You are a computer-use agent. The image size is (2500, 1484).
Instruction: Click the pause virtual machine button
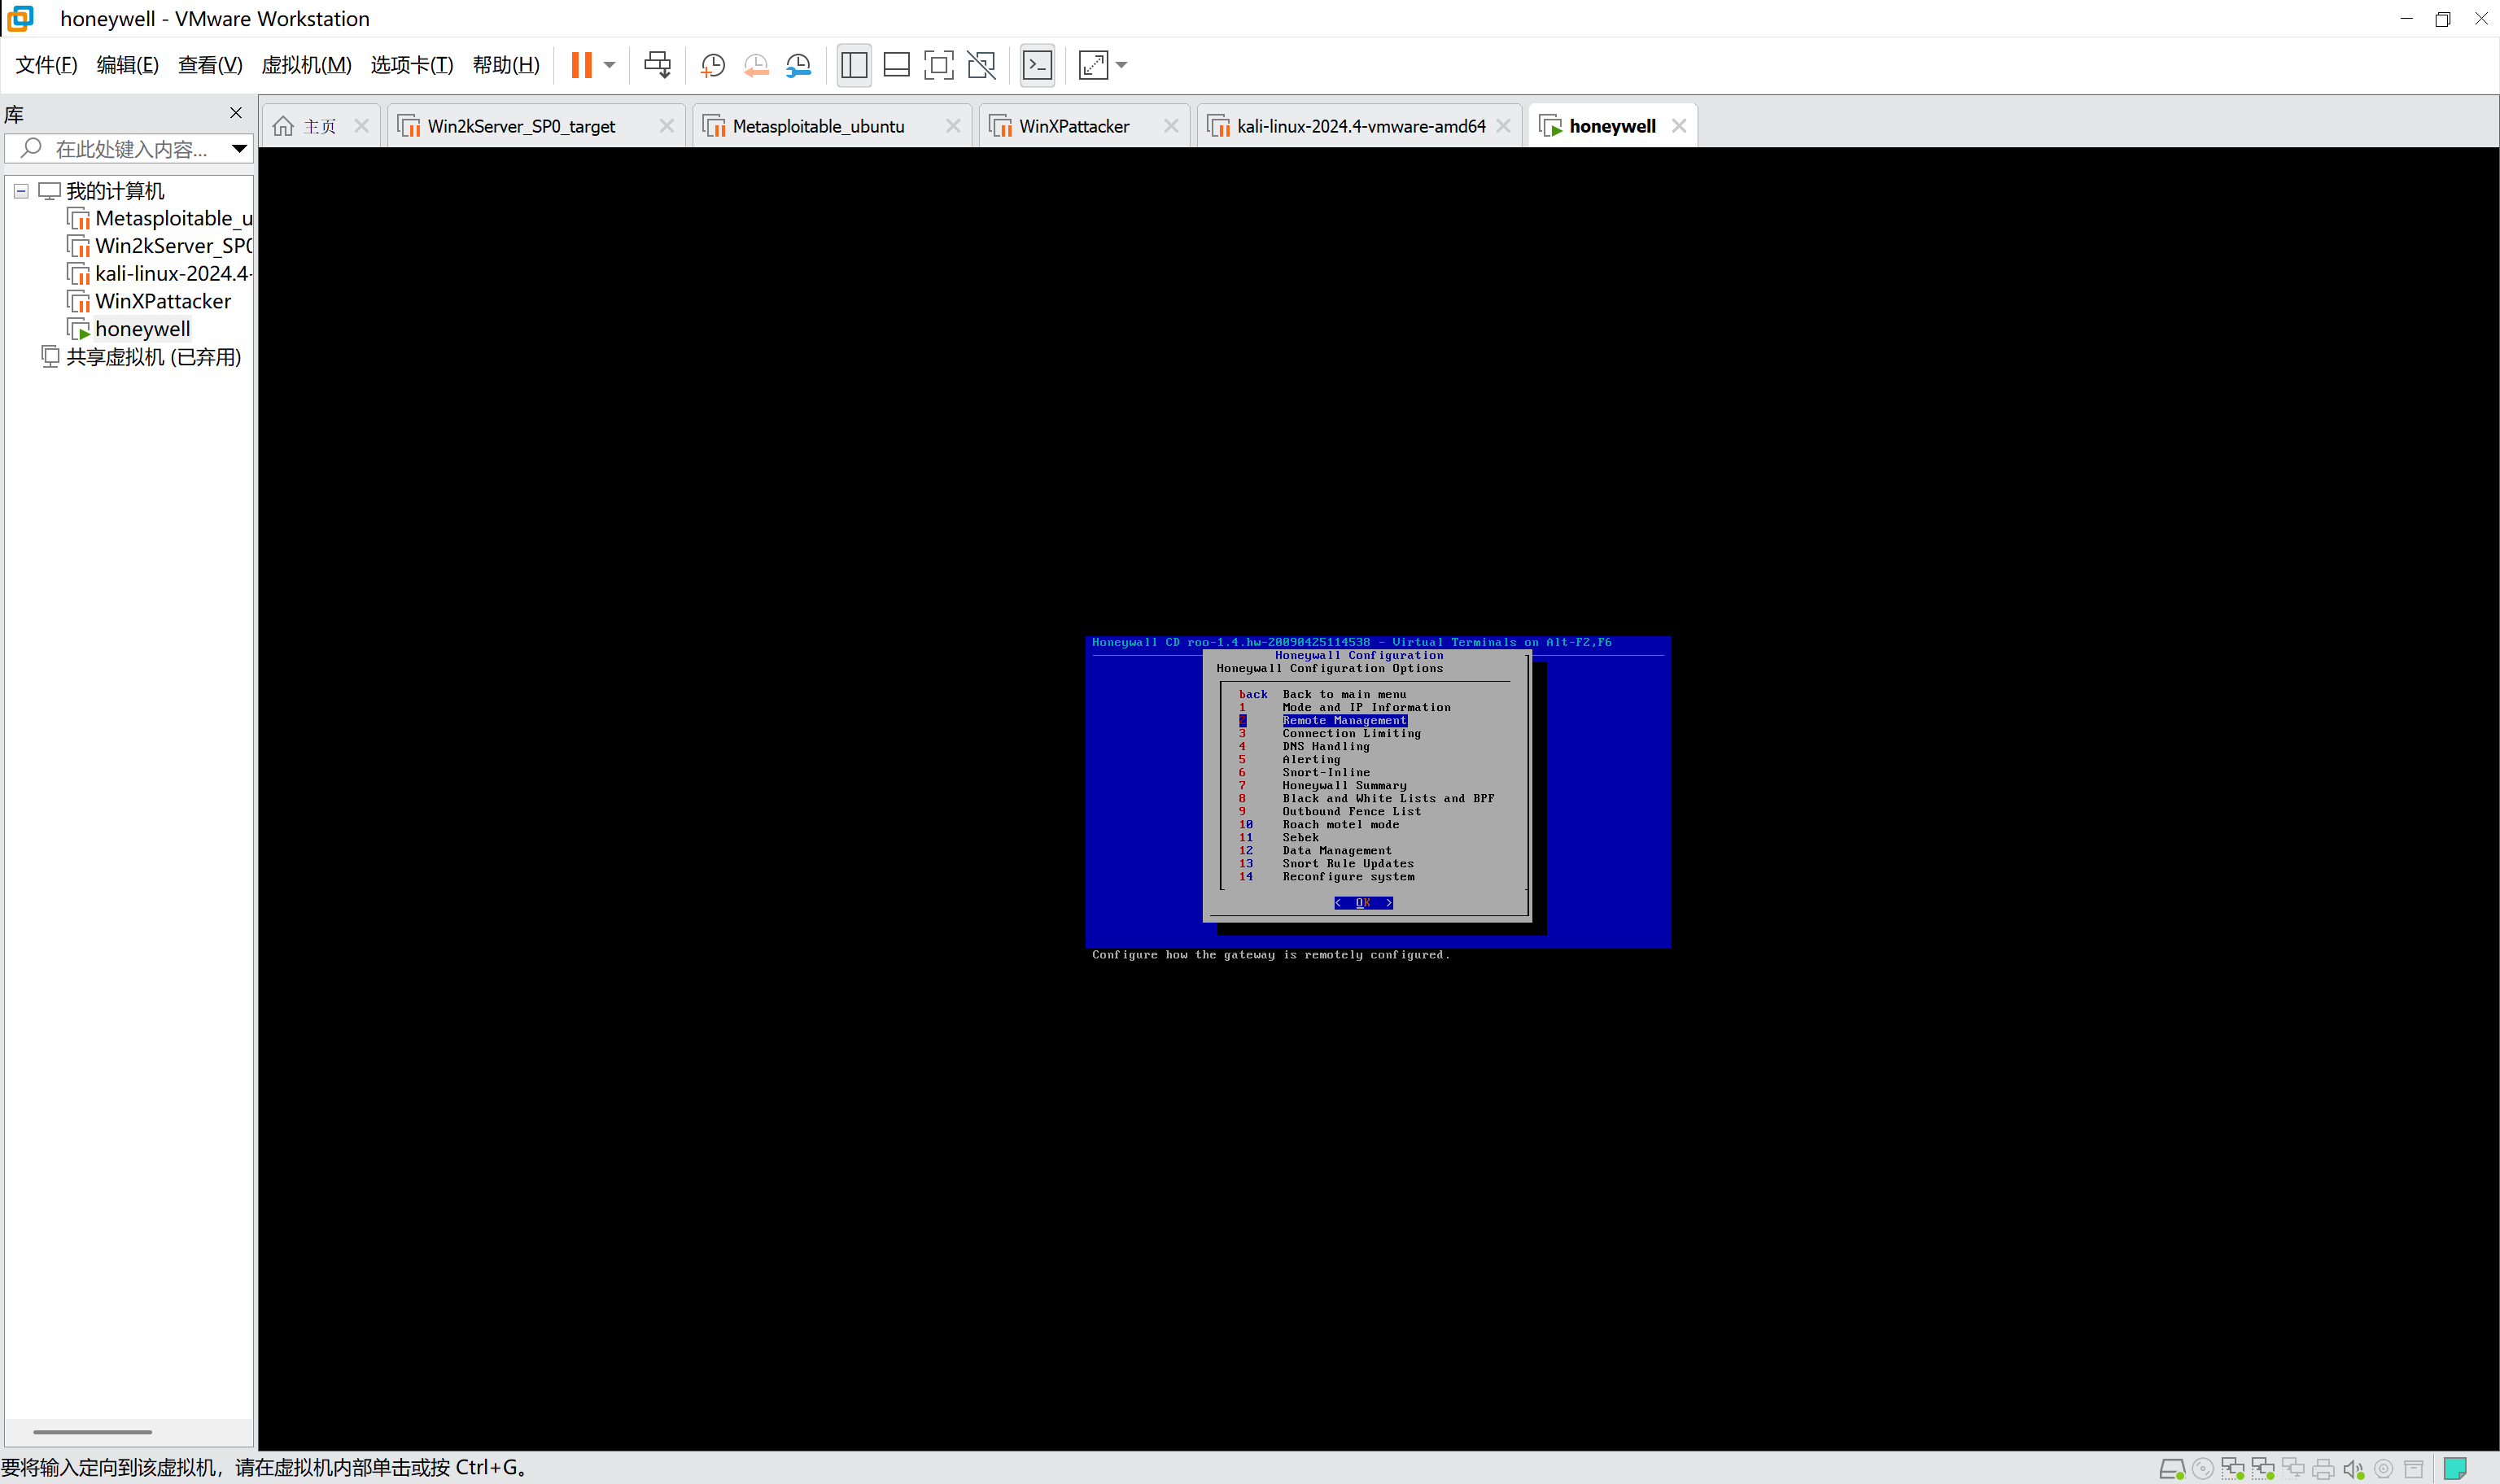[581, 65]
